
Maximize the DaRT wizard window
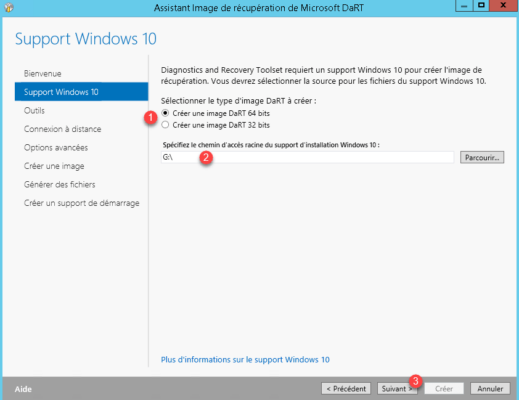click(481, 6)
